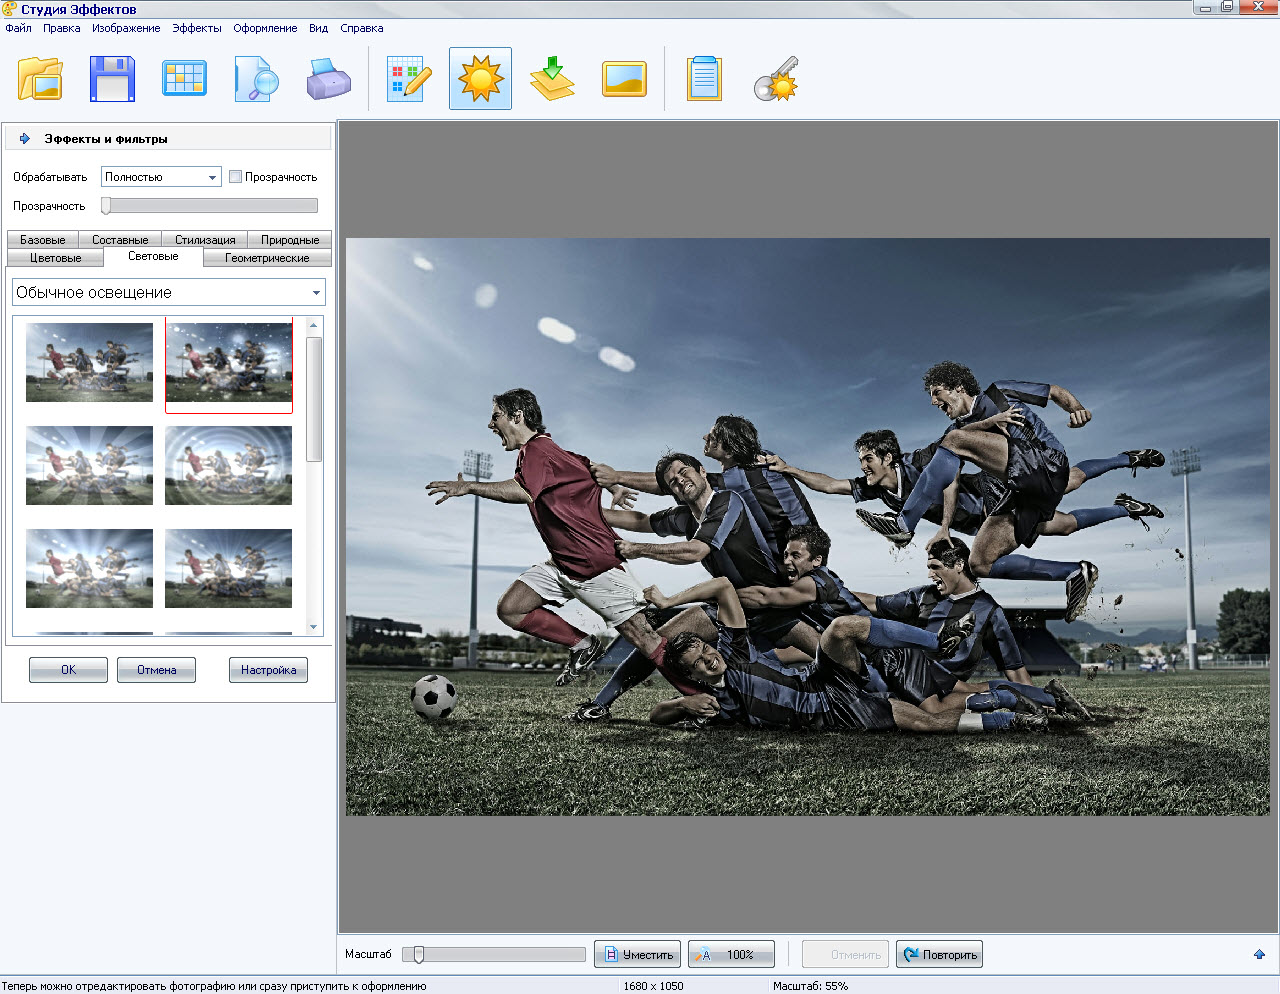Open the Вид menu
Image resolution: width=1280 pixels, height=994 pixels.
pyautogui.click(x=318, y=28)
